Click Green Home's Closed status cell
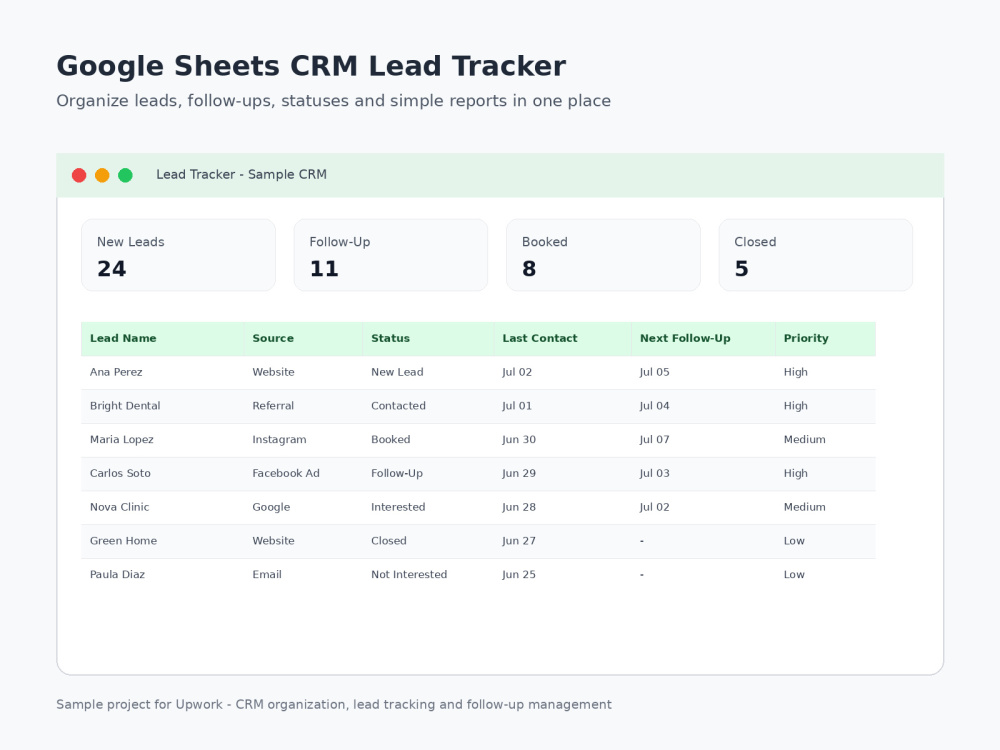 (x=429, y=541)
